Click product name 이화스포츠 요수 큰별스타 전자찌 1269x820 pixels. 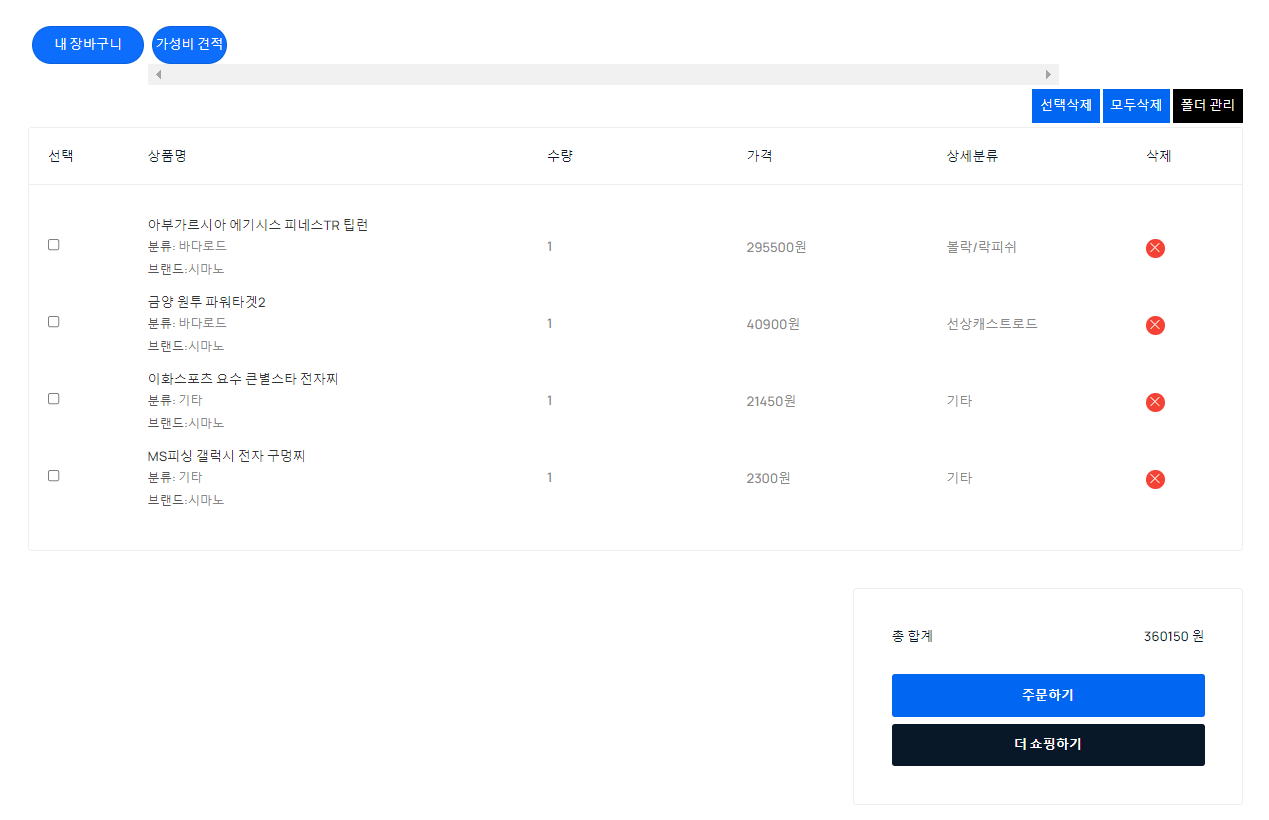point(243,379)
